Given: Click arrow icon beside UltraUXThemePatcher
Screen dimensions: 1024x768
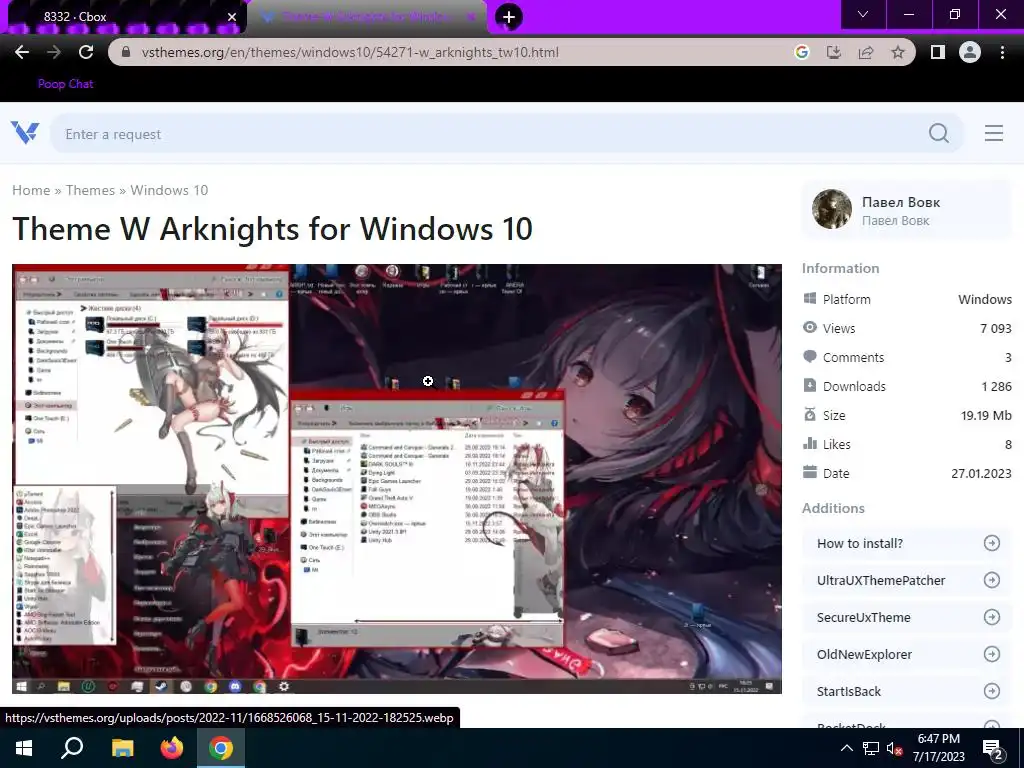Looking at the screenshot, I should [x=991, y=581].
